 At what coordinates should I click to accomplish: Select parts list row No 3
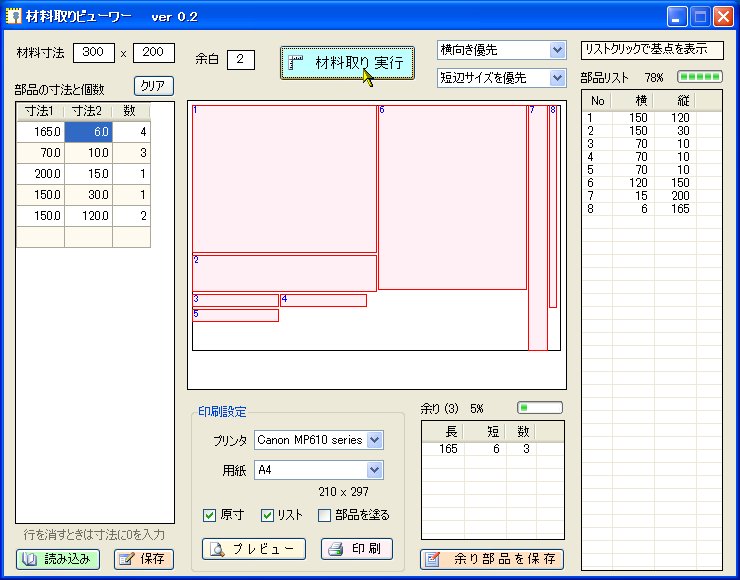coord(652,144)
